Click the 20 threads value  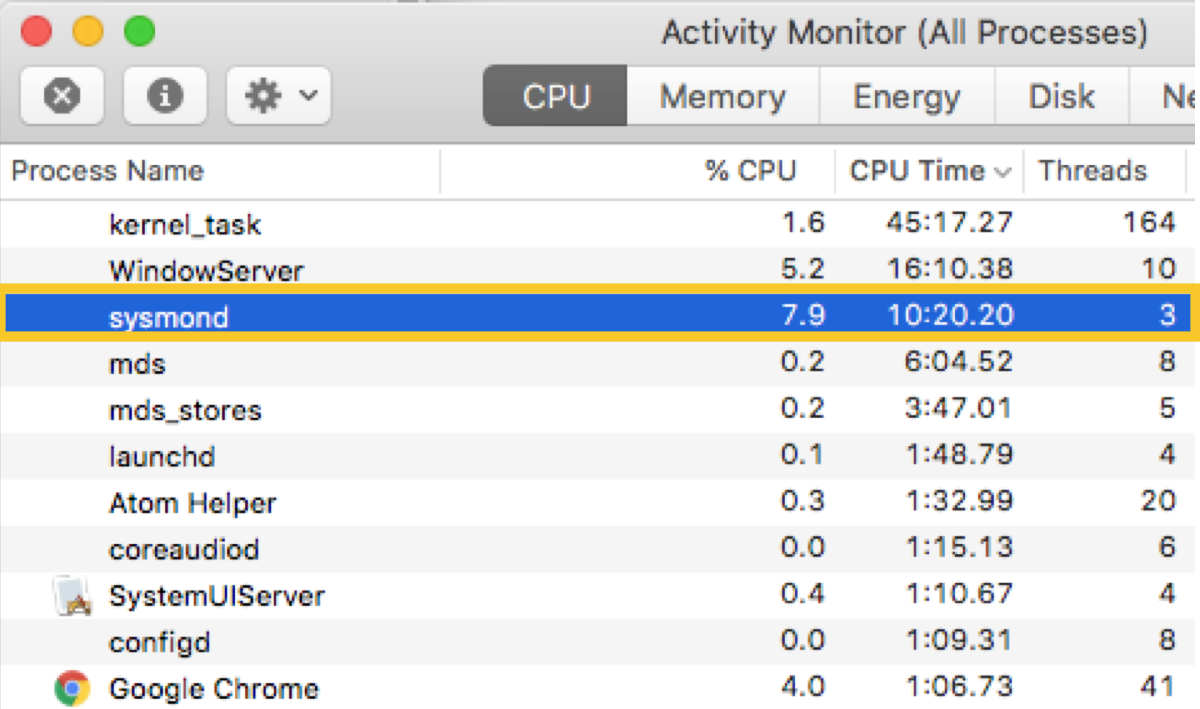(1158, 503)
